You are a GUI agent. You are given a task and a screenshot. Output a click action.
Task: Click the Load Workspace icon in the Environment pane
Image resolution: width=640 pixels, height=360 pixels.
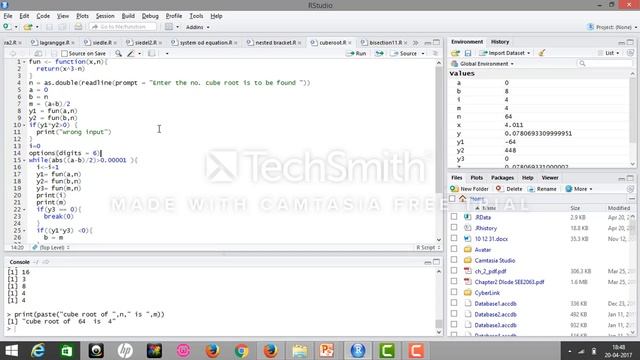click(456, 53)
